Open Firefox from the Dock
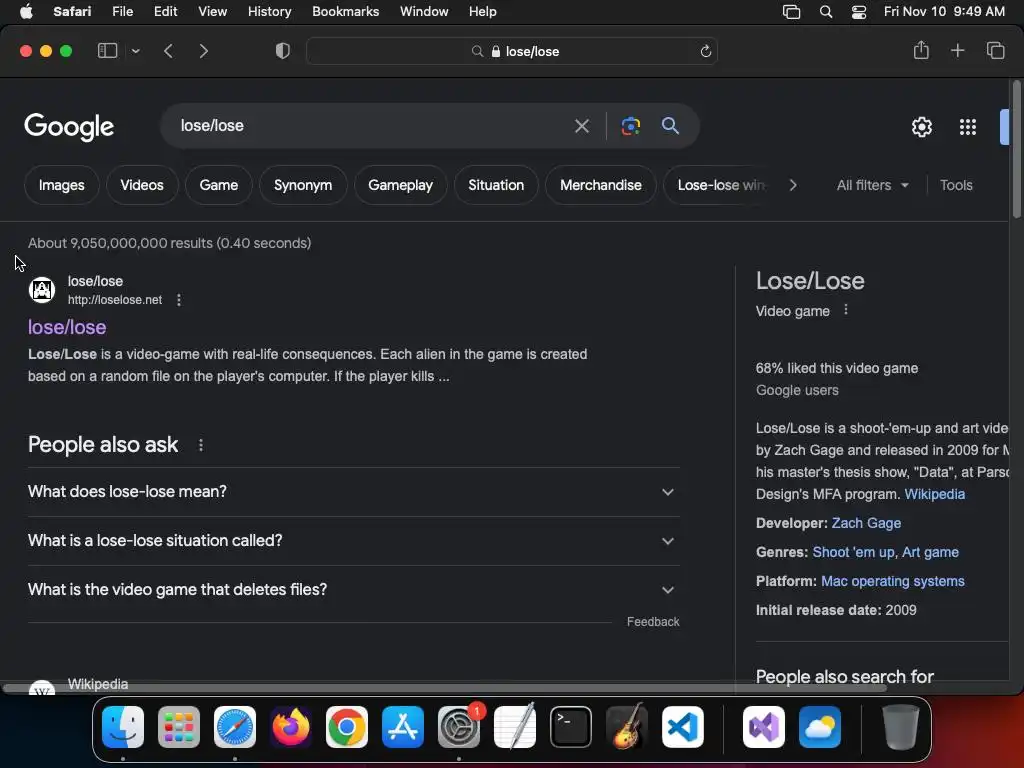1024x768 pixels. 291,727
